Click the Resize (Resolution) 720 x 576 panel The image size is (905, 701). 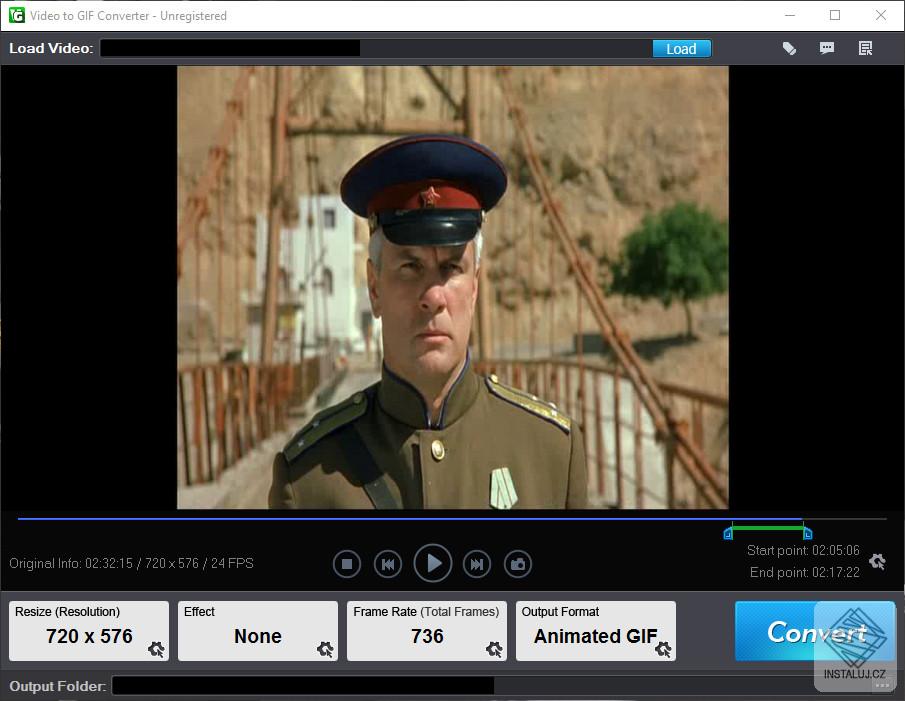[x=89, y=631]
